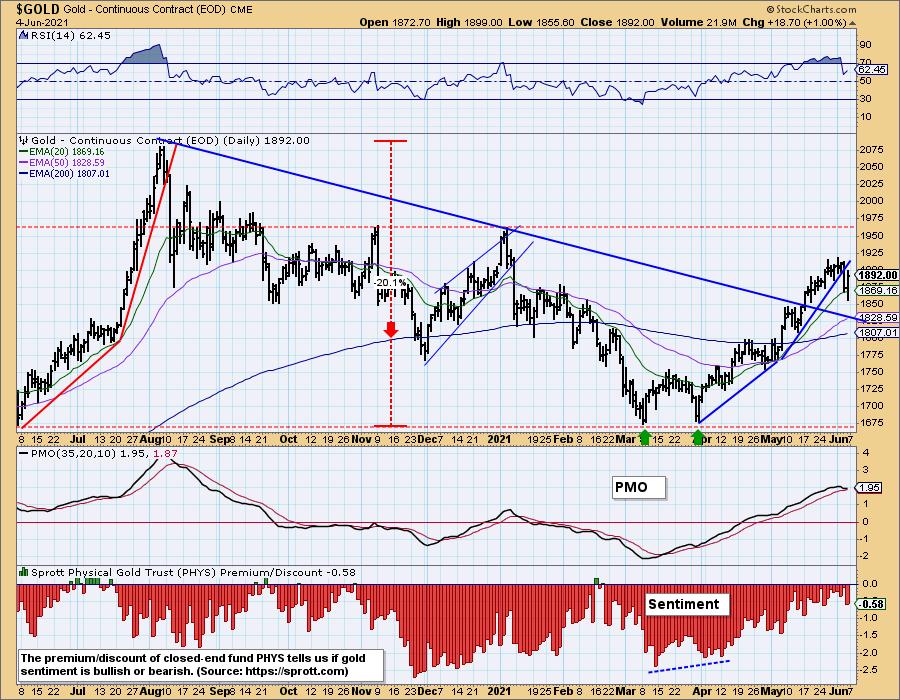
Task: Click the boxed Sentiment annotation
Action: [683, 603]
